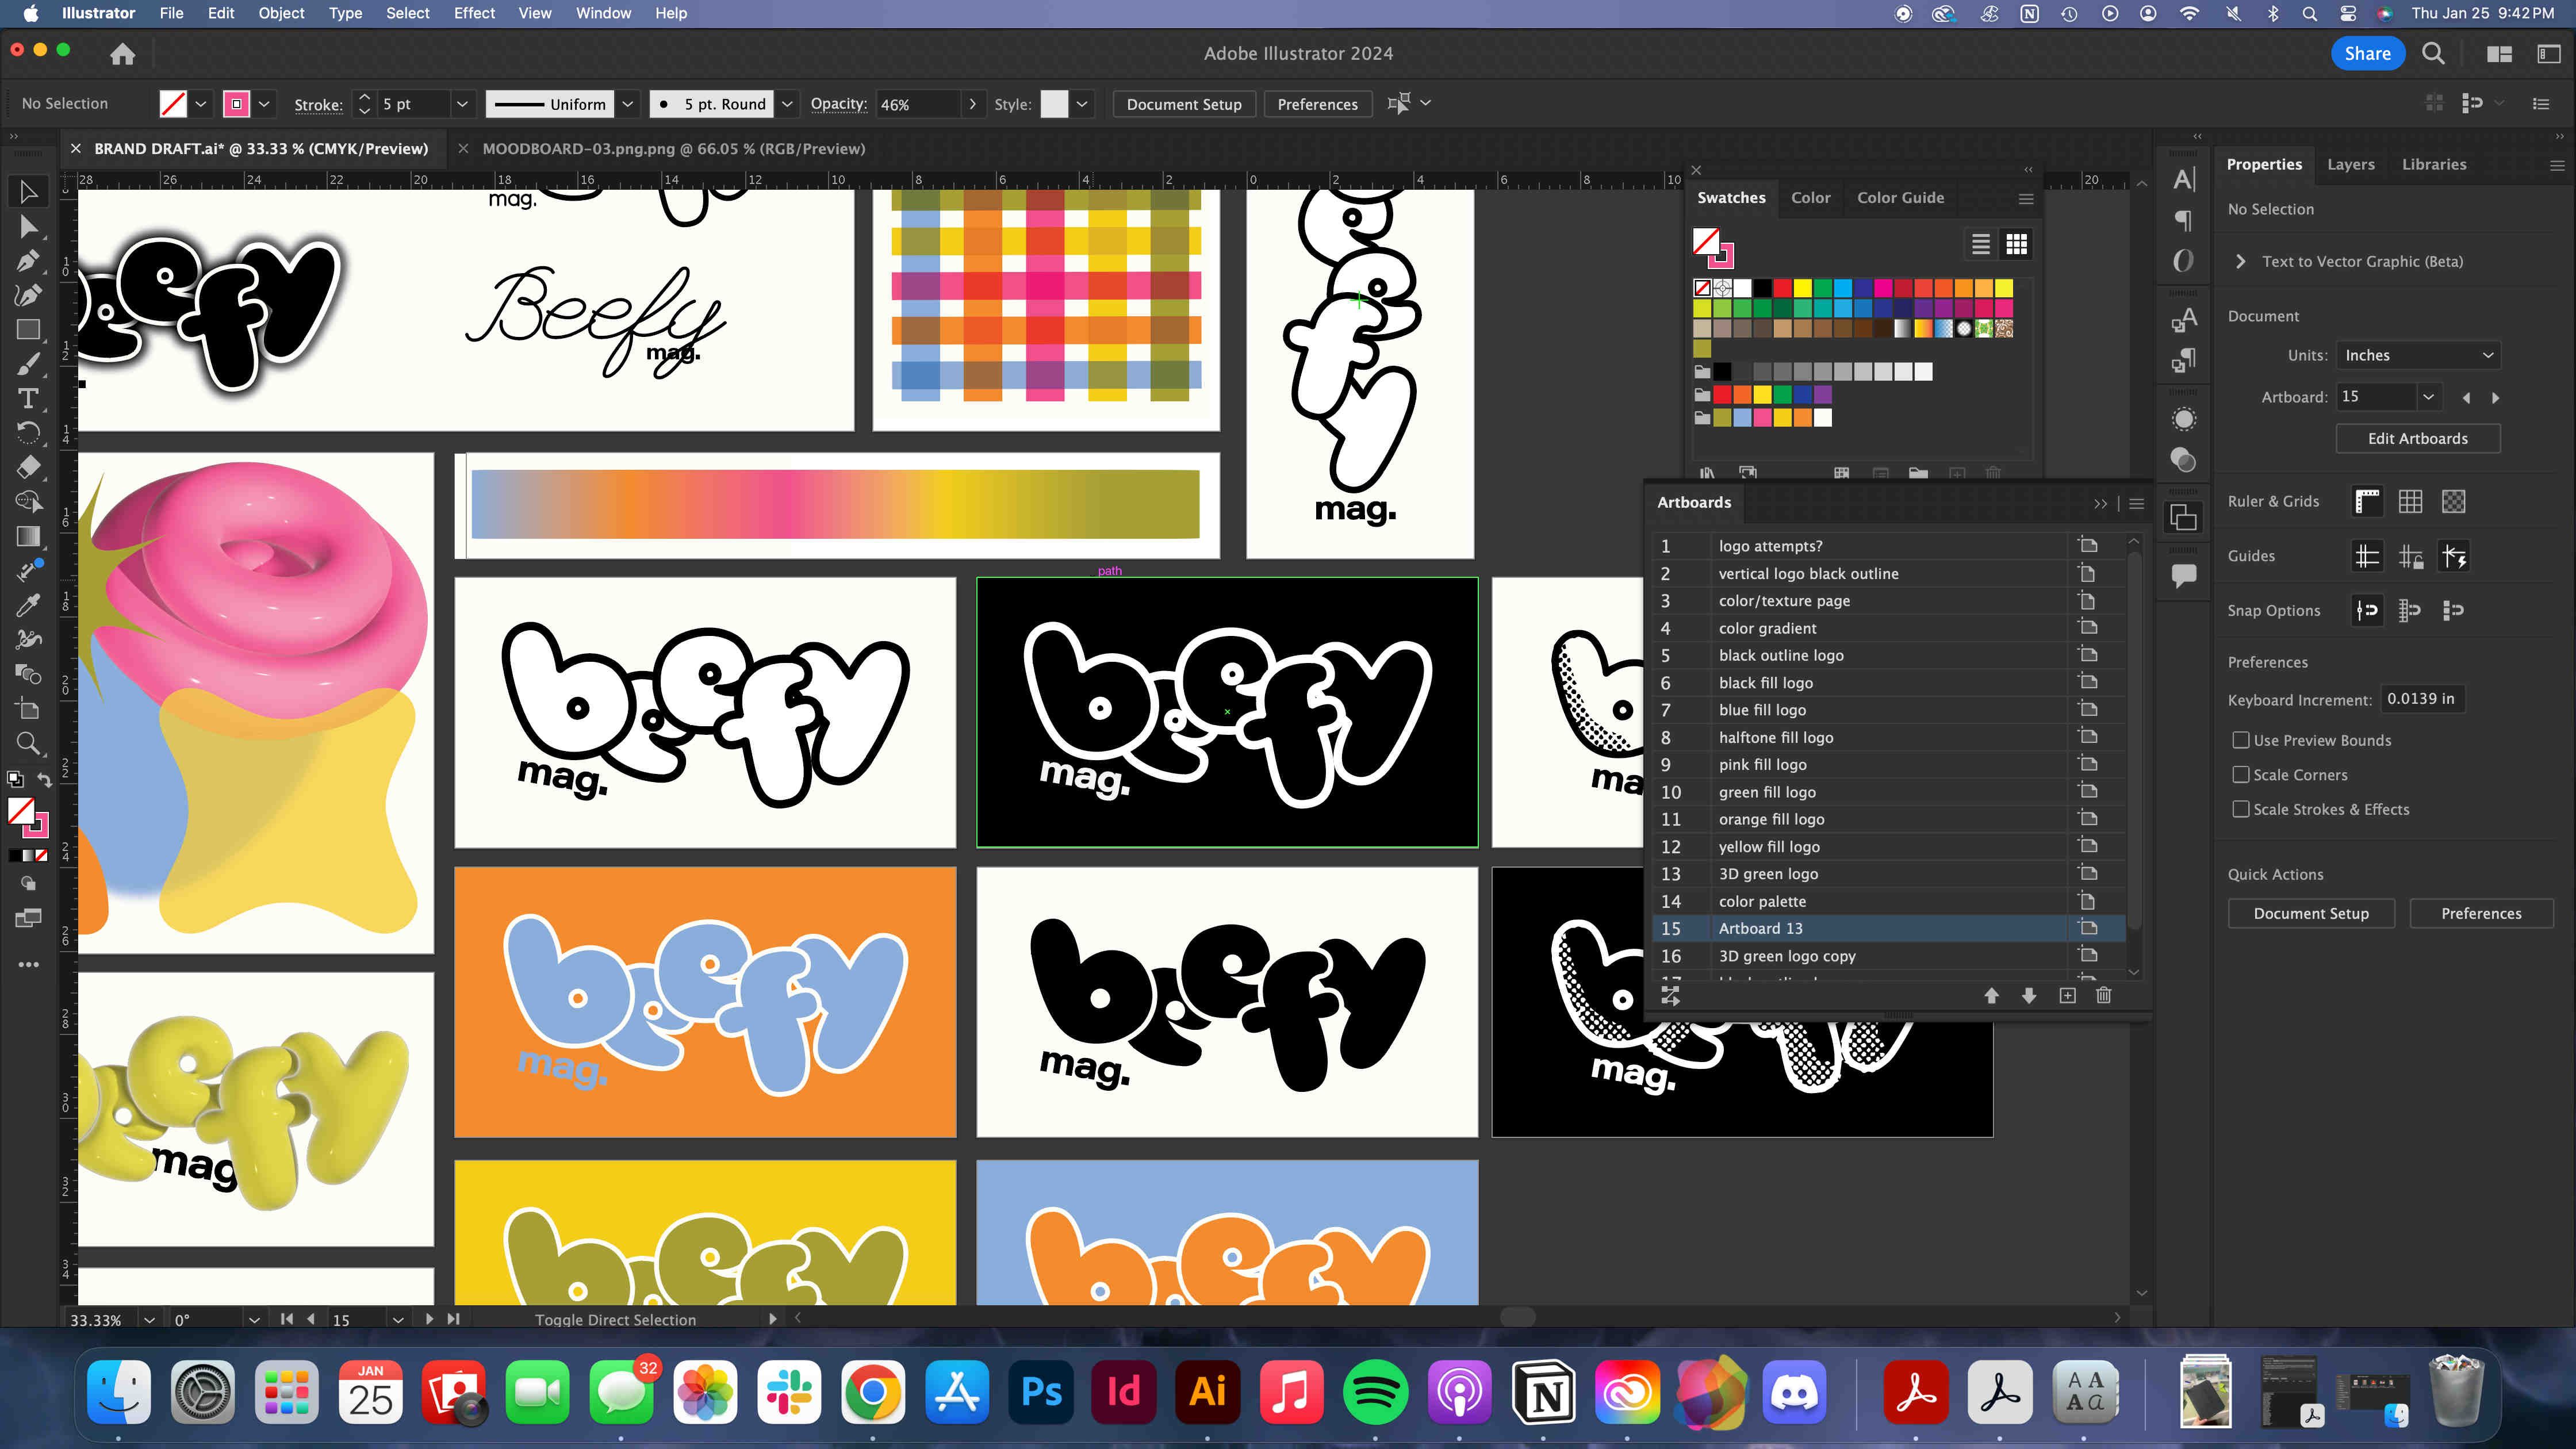Select the Paintbrush tool

pyautogui.click(x=28, y=364)
